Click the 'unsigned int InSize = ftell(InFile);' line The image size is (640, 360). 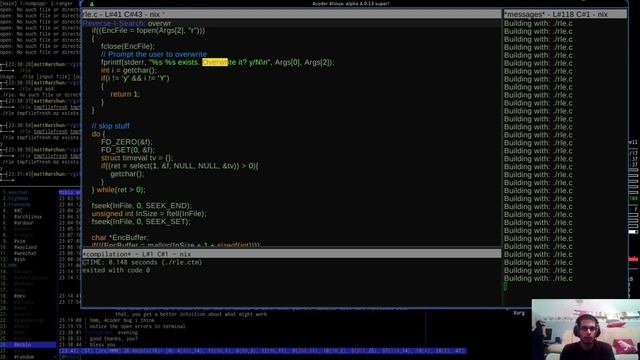click(149, 213)
